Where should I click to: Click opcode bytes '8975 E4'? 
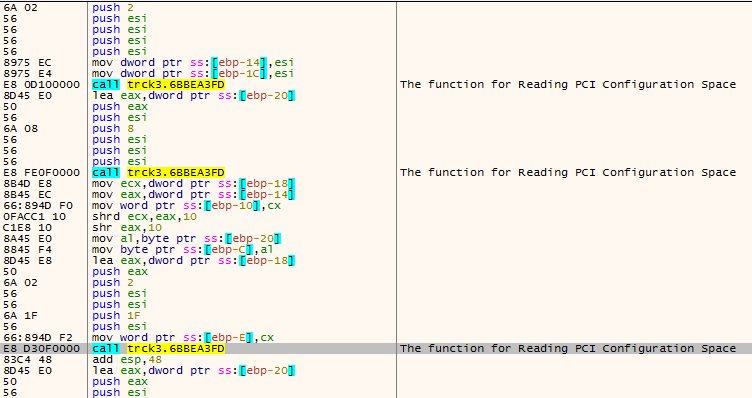click(27, 73)
